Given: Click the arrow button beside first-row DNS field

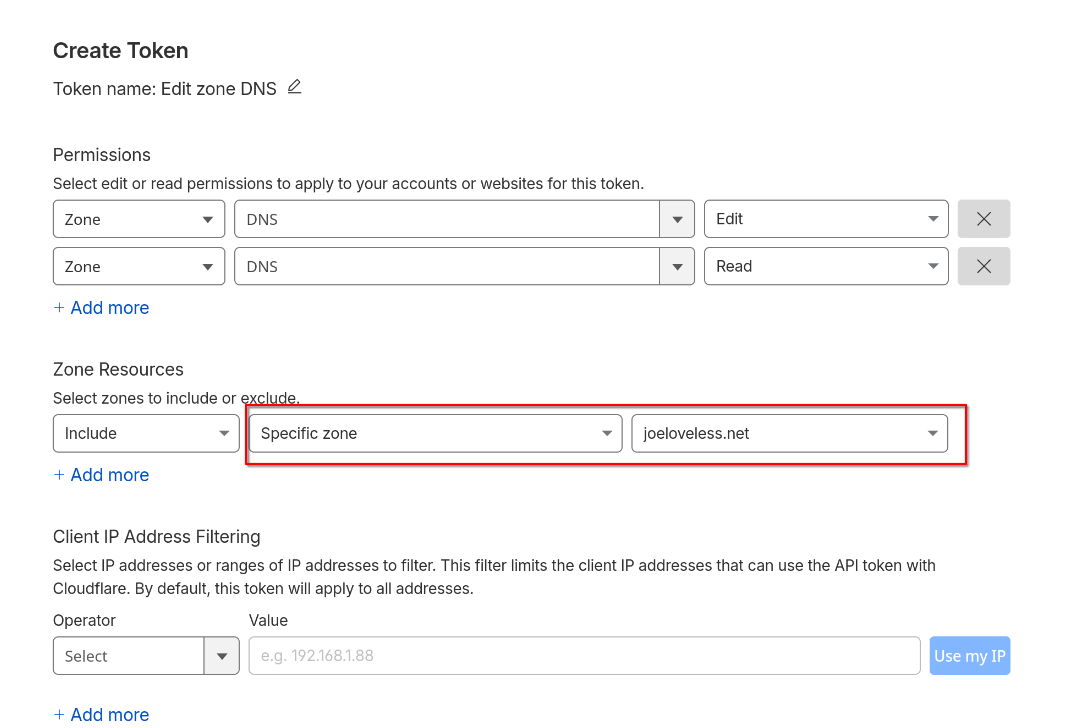Looking at the screenshot, I should (677, 219).
